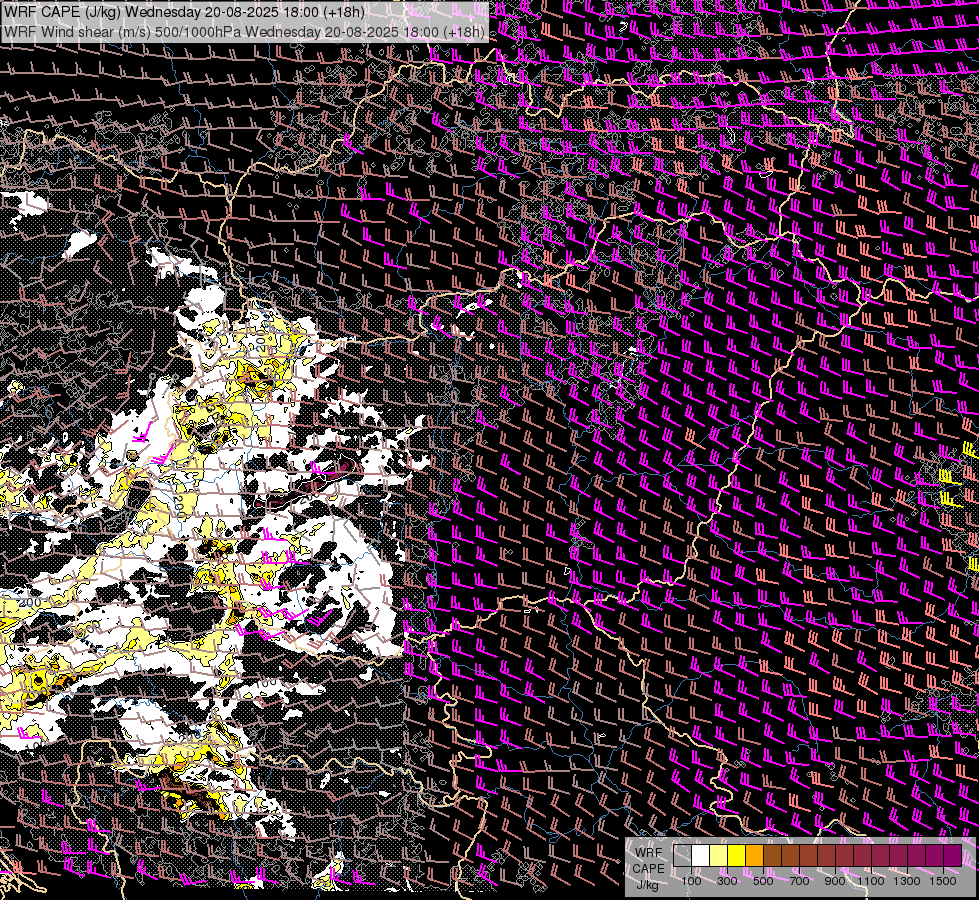Click the J/kg unit label in legend

pos(648,885)
